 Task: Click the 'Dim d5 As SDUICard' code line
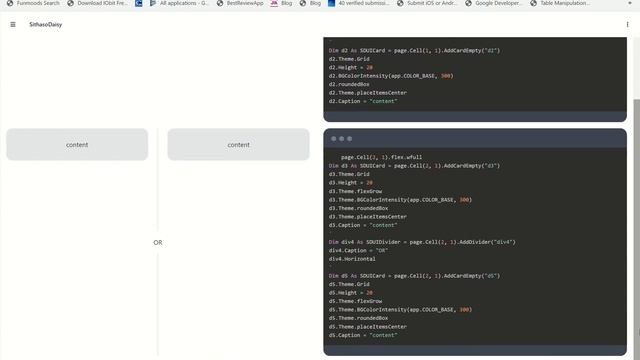tap(414, 276)
